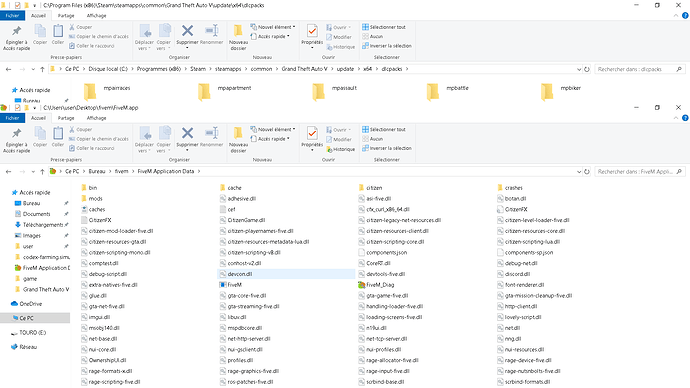
Task: Click Coller icon in dlcpacks window ribbon
Action: click(x=58, y=31)
